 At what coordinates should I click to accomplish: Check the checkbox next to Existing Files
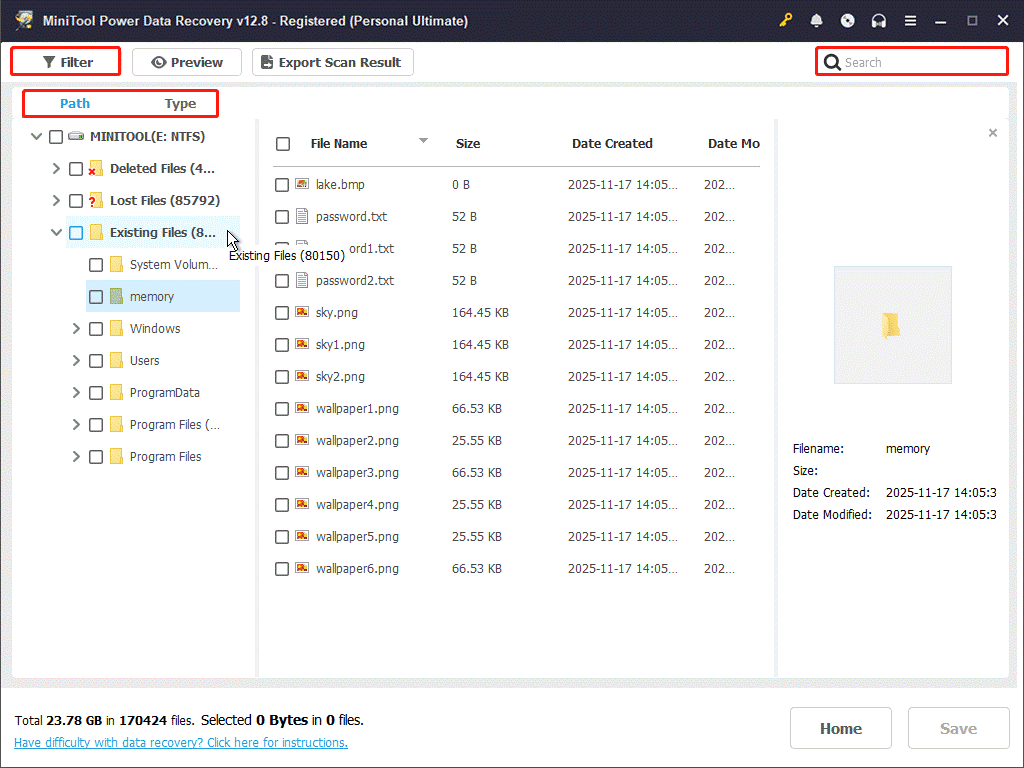(x=75, y=232)
